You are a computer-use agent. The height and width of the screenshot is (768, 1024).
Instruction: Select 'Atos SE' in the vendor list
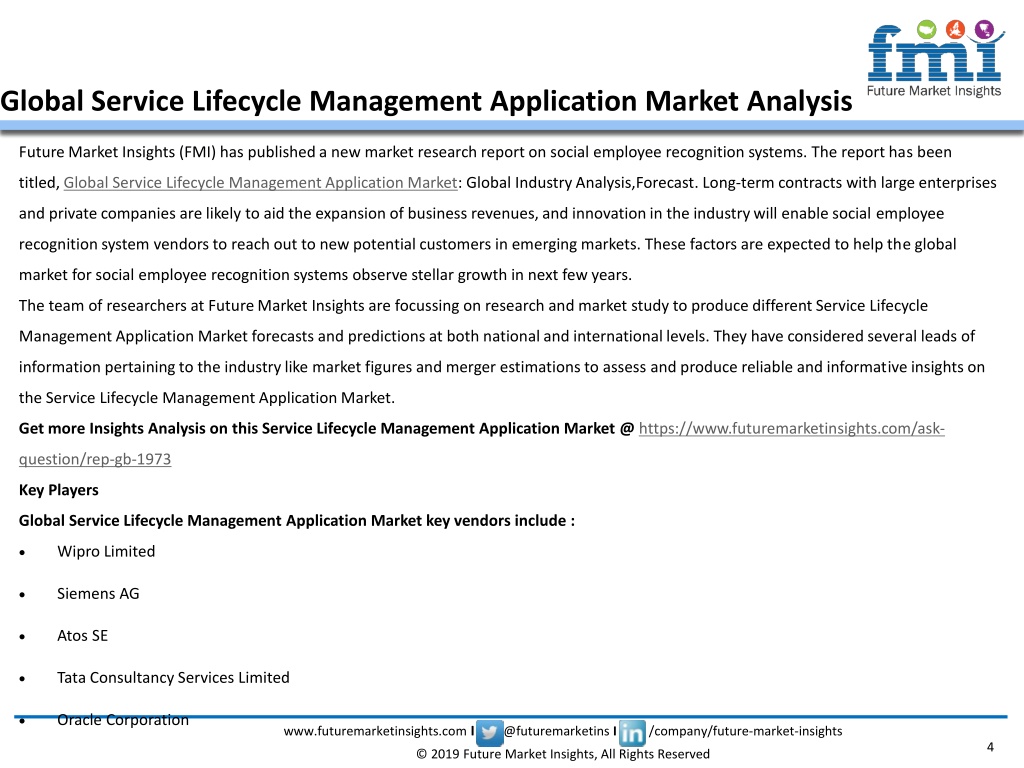pos(82,635)
